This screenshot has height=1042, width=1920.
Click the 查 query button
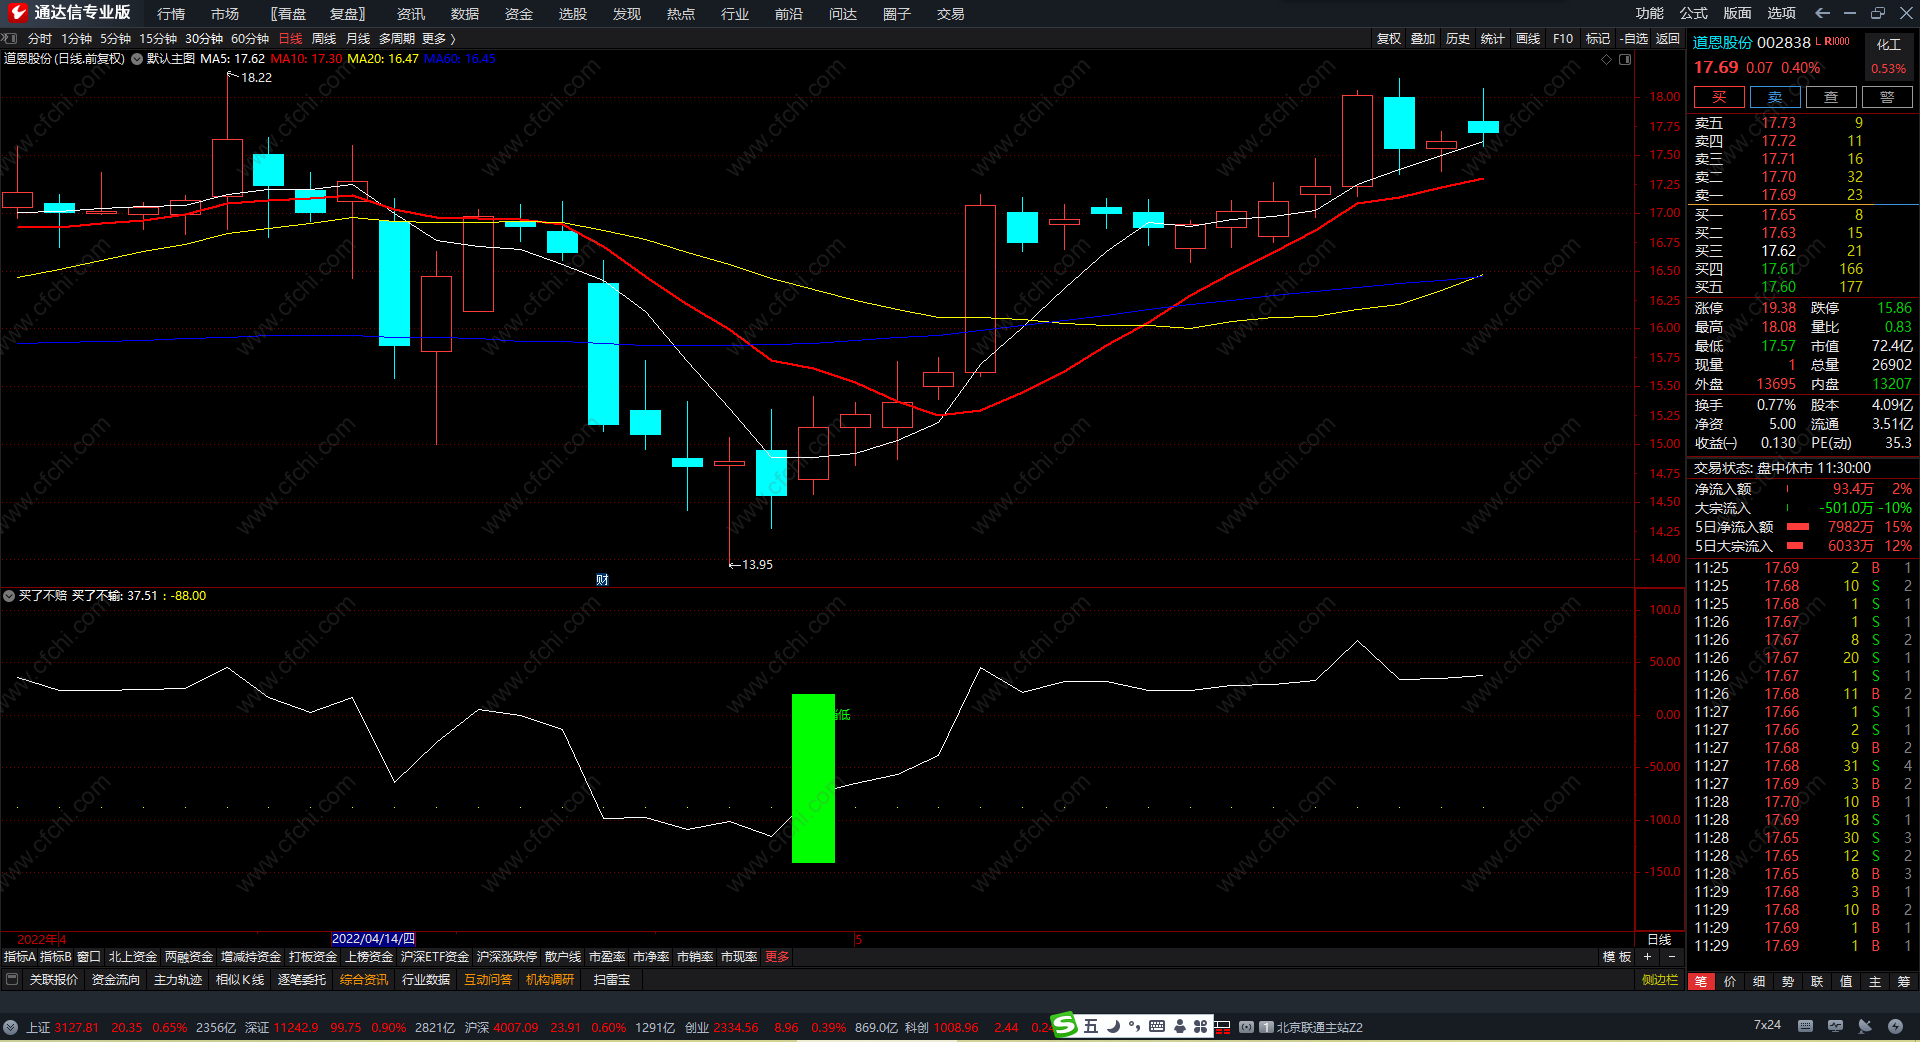(1831, 97)
